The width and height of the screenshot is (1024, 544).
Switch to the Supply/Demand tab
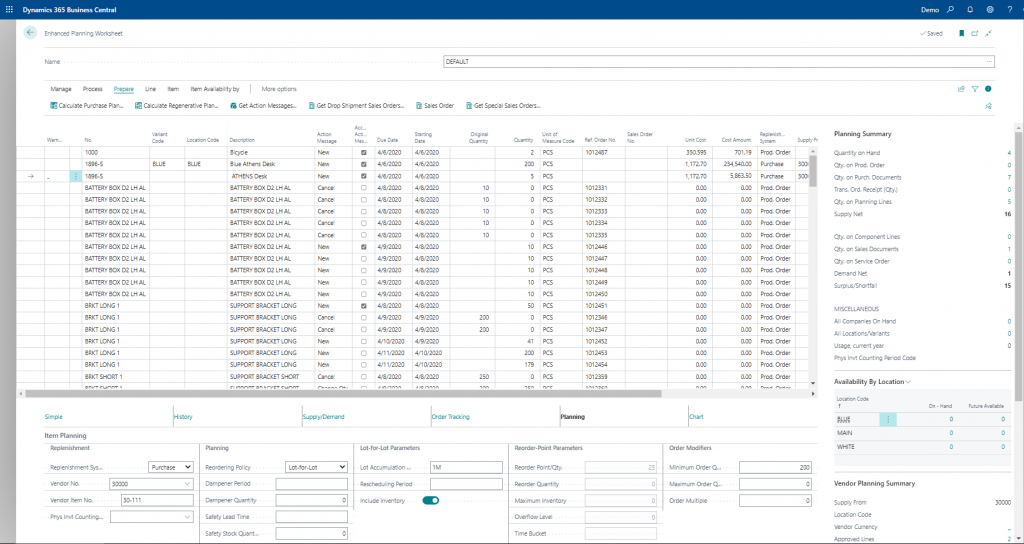pyautogui.click(x=323, y=416)
